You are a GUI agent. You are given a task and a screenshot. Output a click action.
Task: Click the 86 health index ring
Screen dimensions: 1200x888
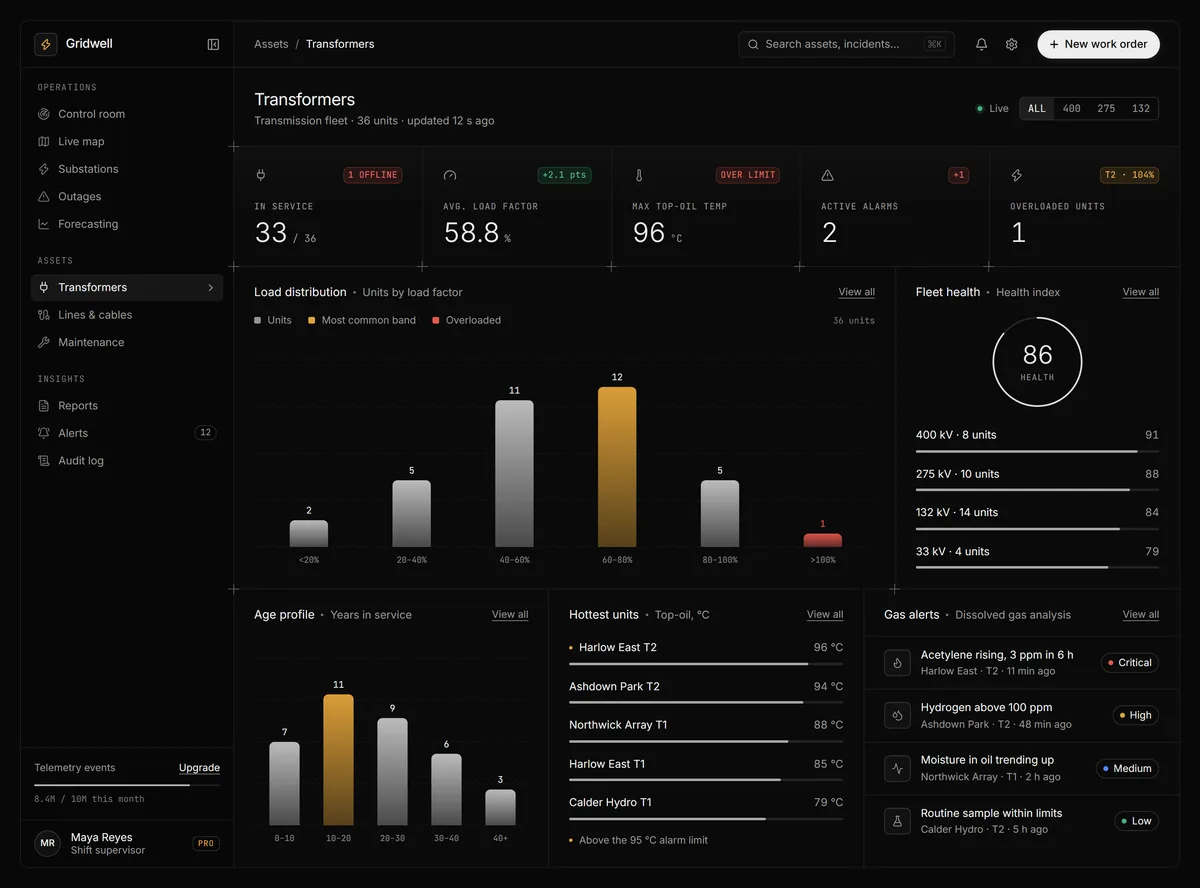pos(1037,362)
